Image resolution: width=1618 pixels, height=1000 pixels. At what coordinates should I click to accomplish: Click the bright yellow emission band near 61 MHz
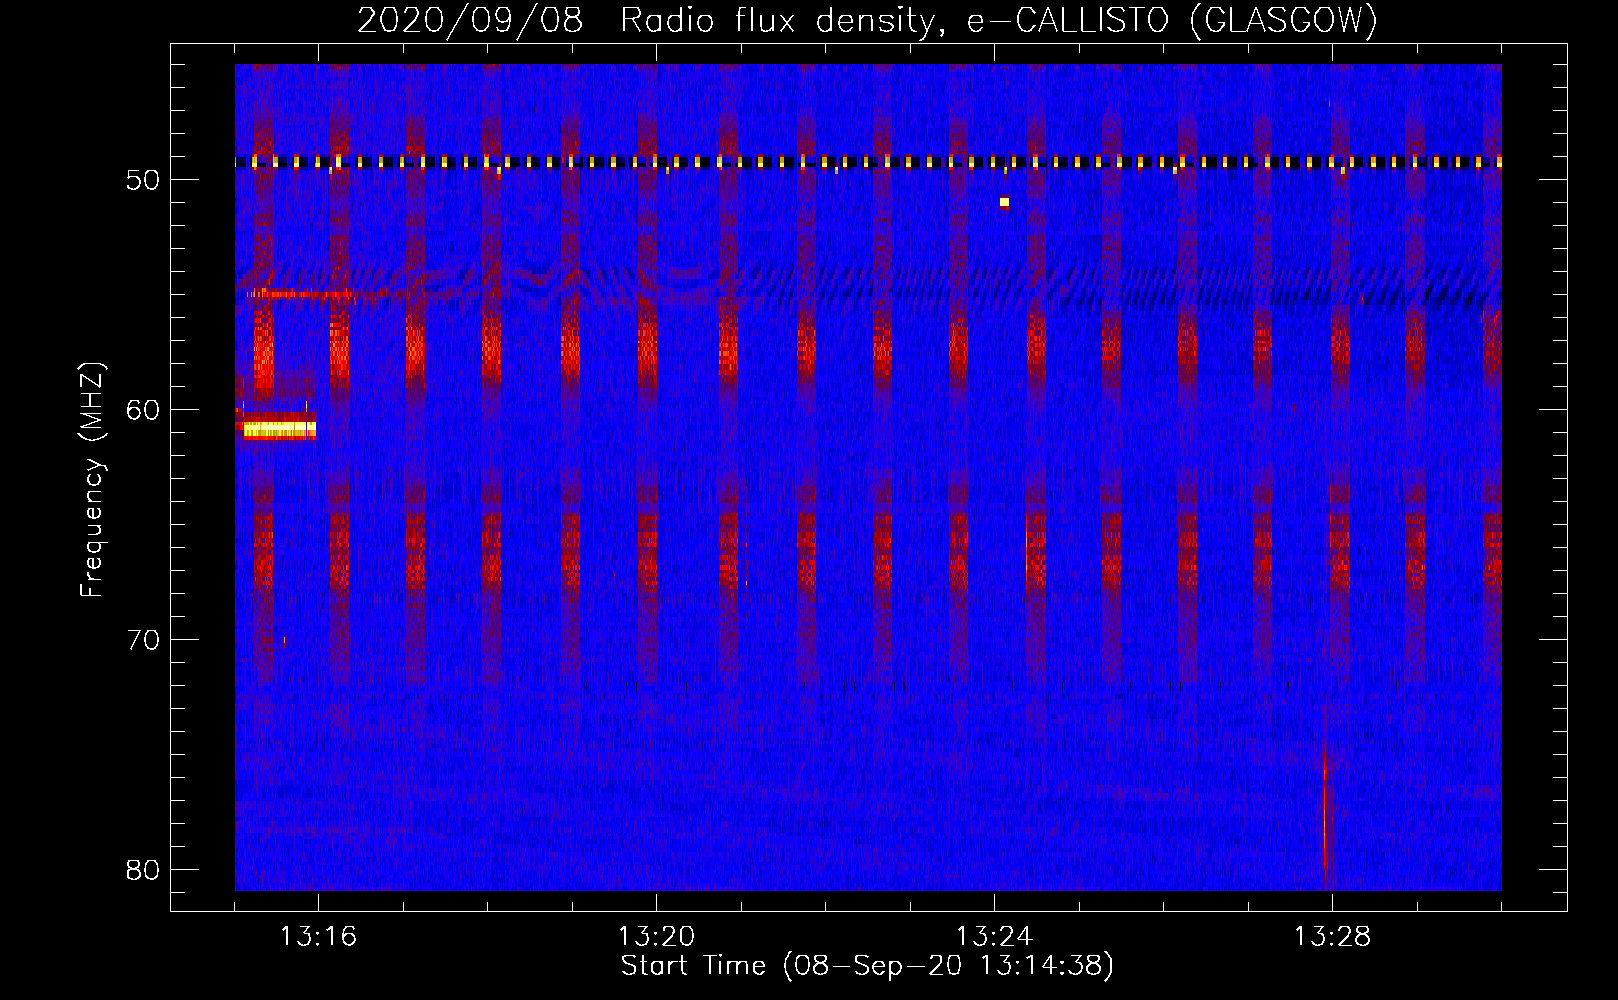[x=279, y=430]
